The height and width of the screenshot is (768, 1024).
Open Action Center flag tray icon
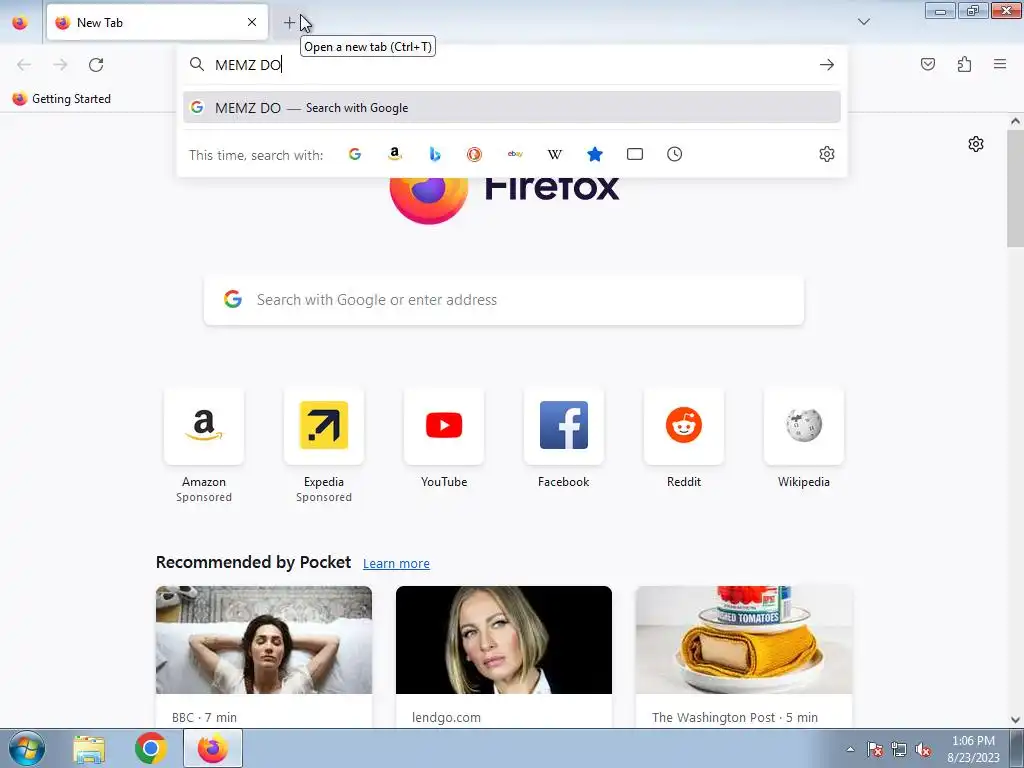875,749
